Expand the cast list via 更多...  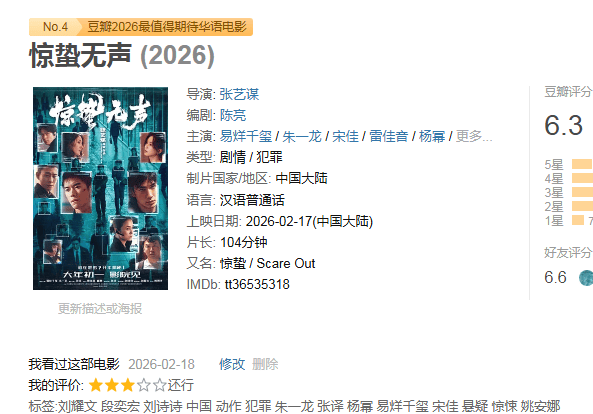point(474,136)
